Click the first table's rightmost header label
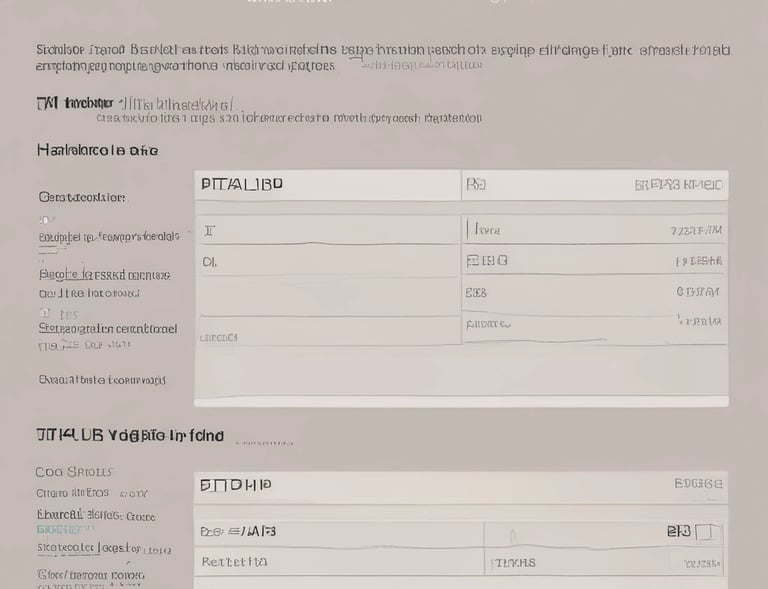The image size is (768, 589). [x=678, y=185]
